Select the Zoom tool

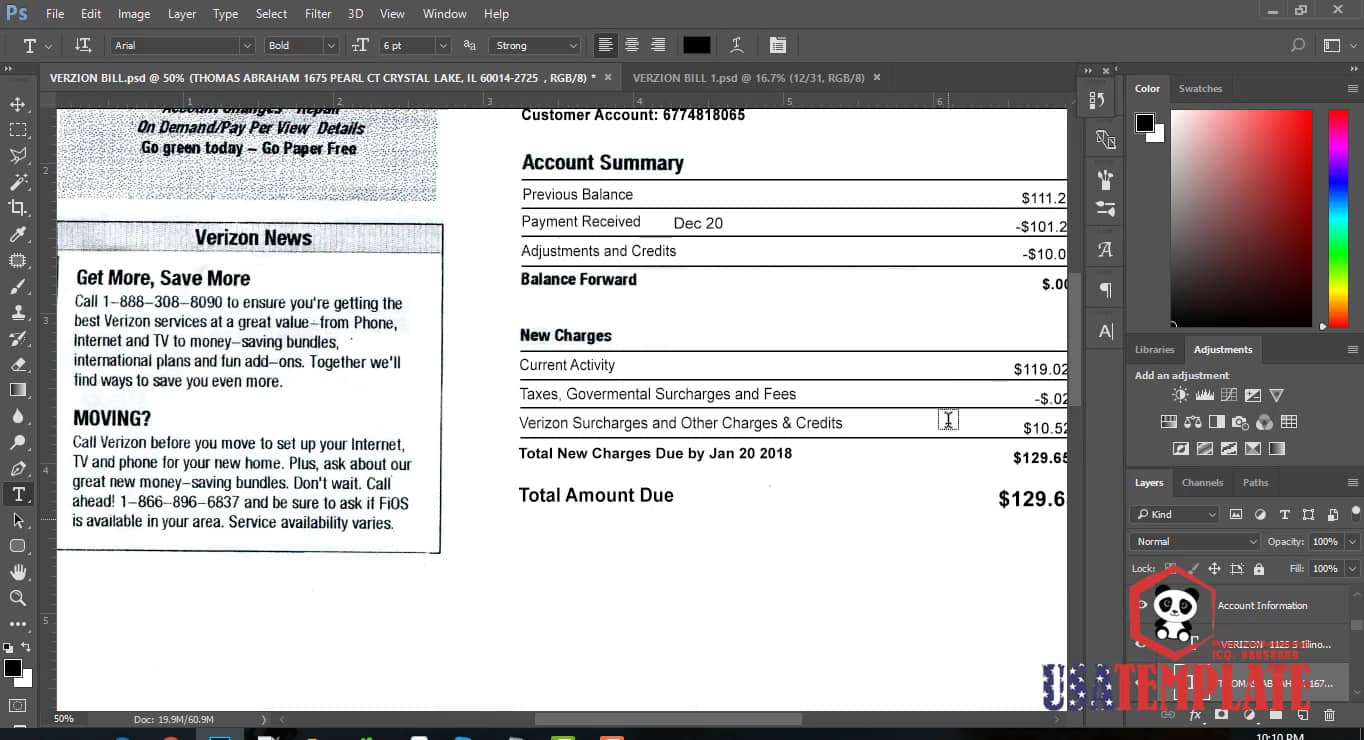point(18,598)
